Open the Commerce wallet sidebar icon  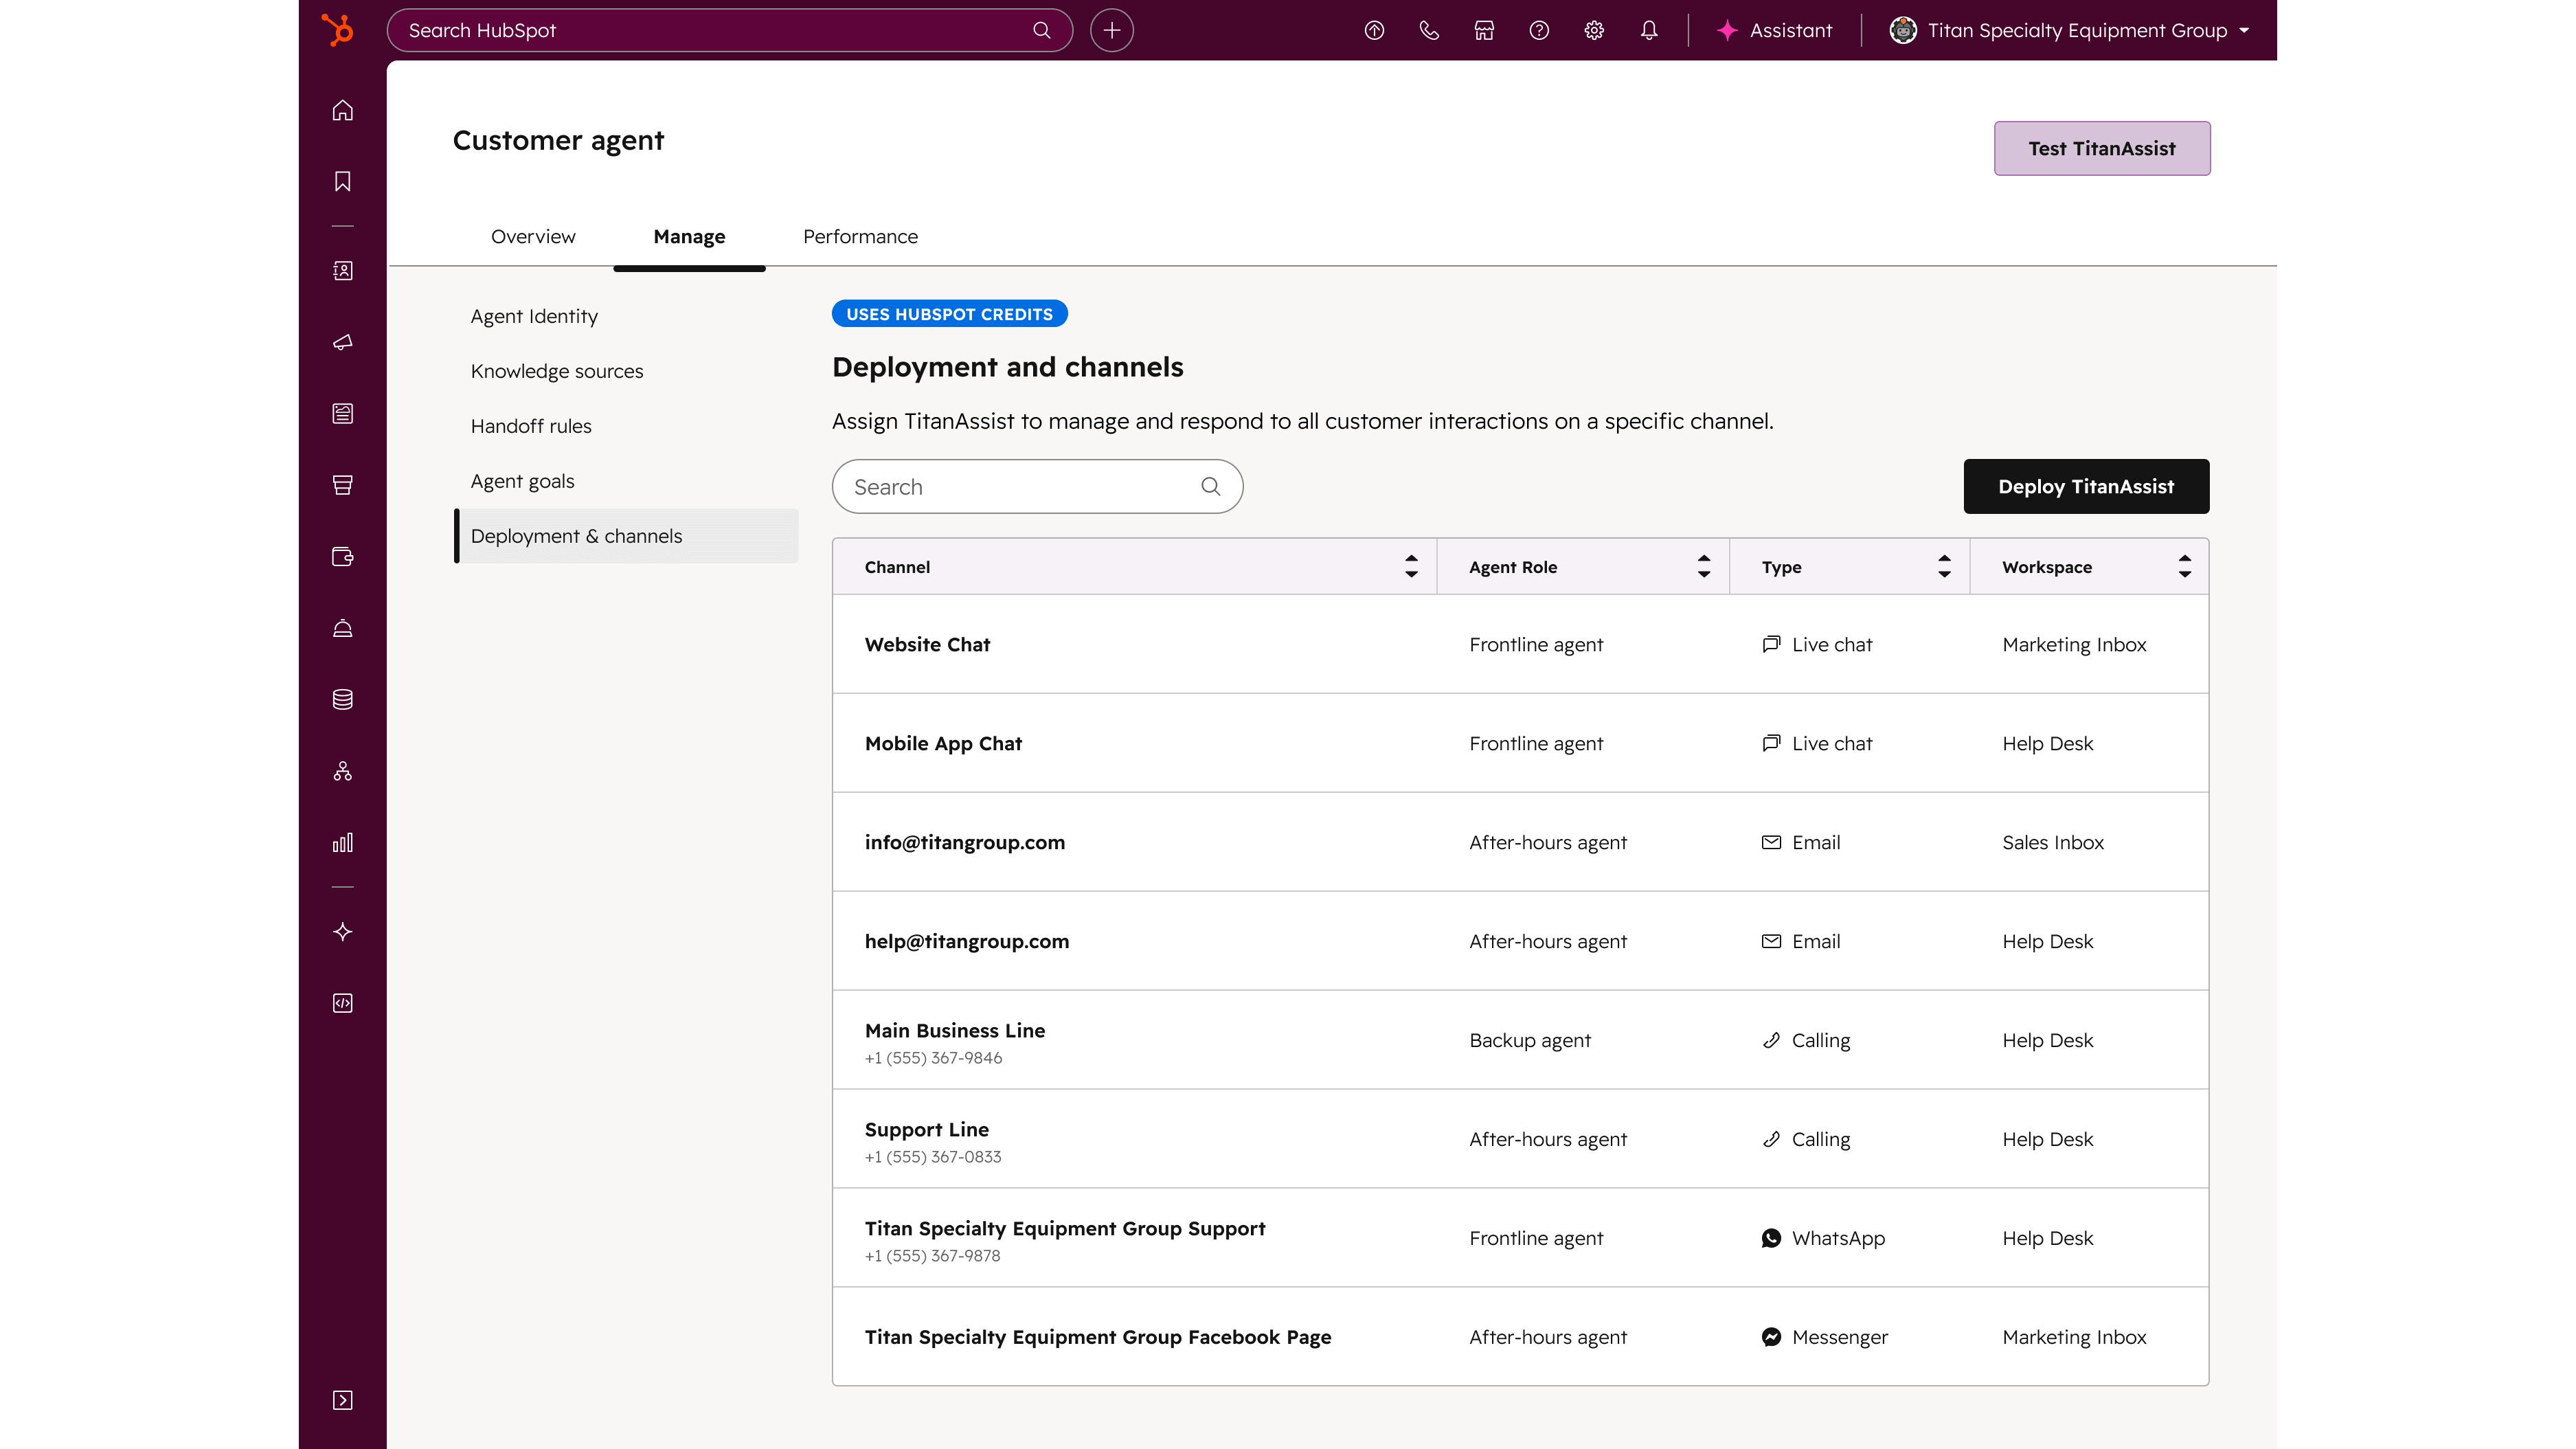[x=342, y=557]
